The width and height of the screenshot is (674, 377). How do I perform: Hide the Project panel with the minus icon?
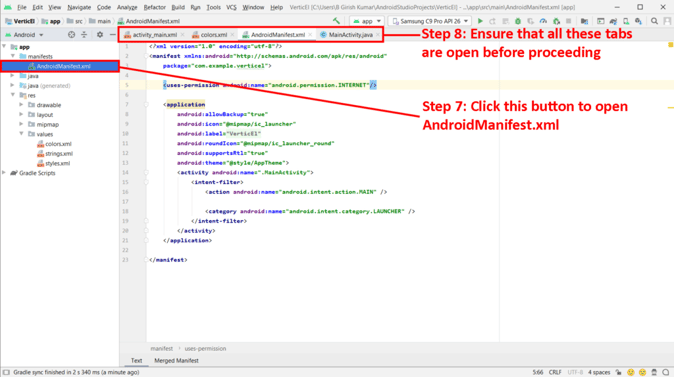[x=112, y=34]
